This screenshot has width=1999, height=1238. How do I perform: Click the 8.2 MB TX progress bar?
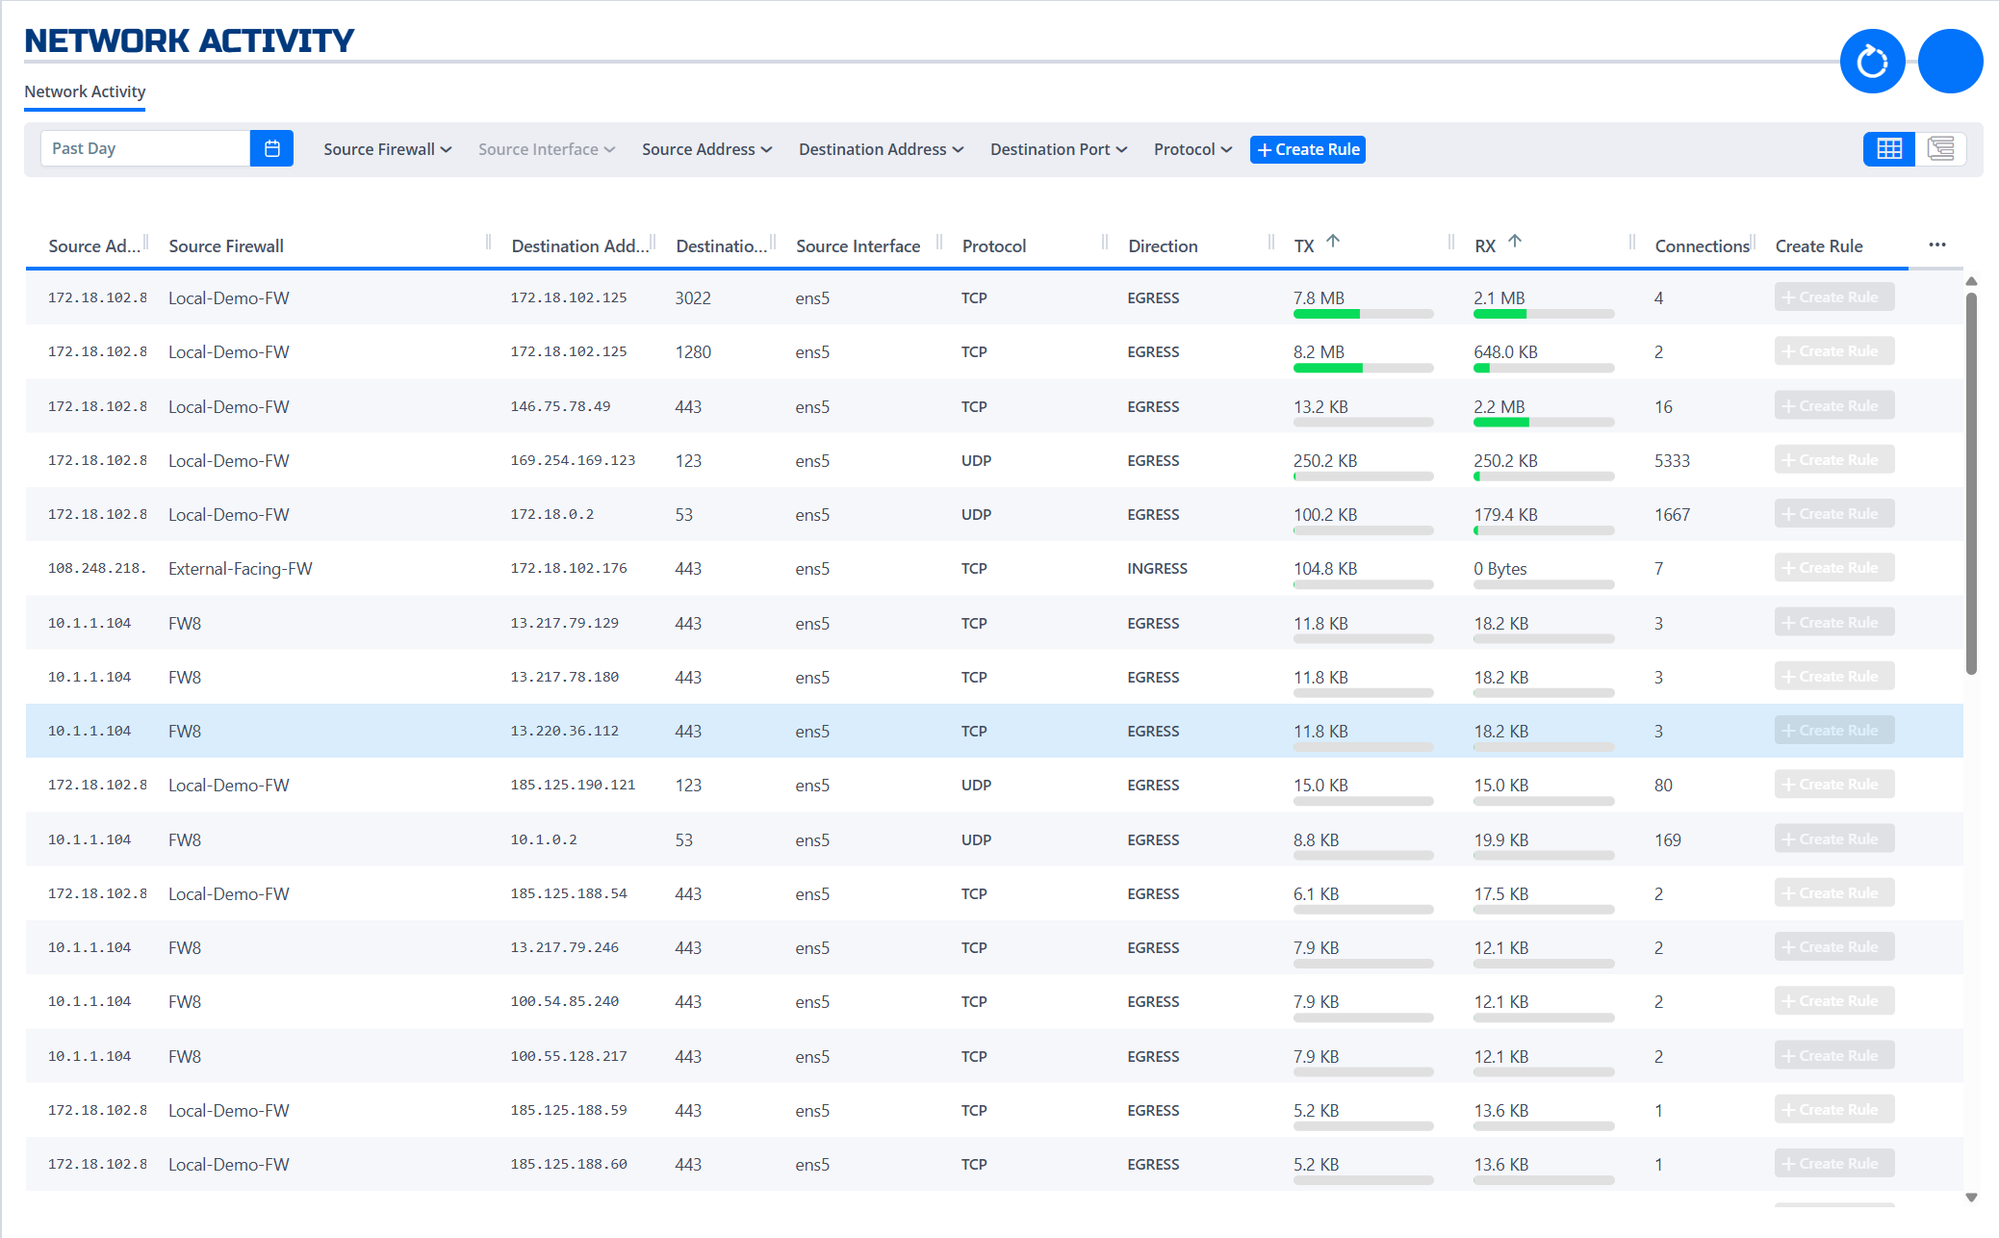coord(1363,368)
